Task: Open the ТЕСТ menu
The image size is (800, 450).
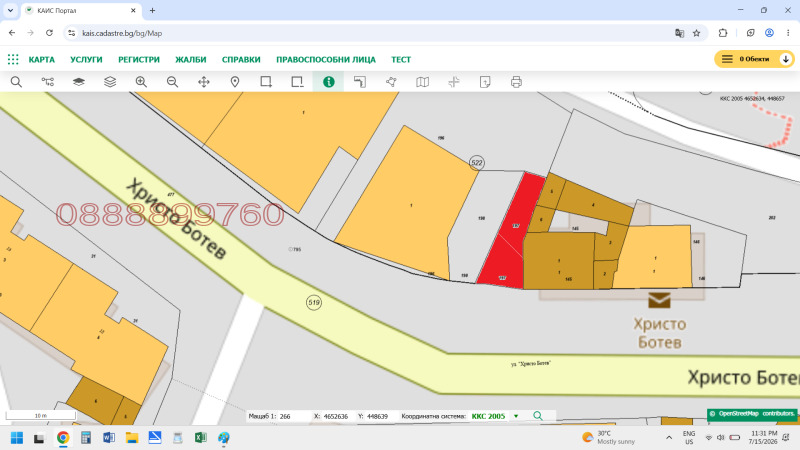Action: tap(401, 59)
